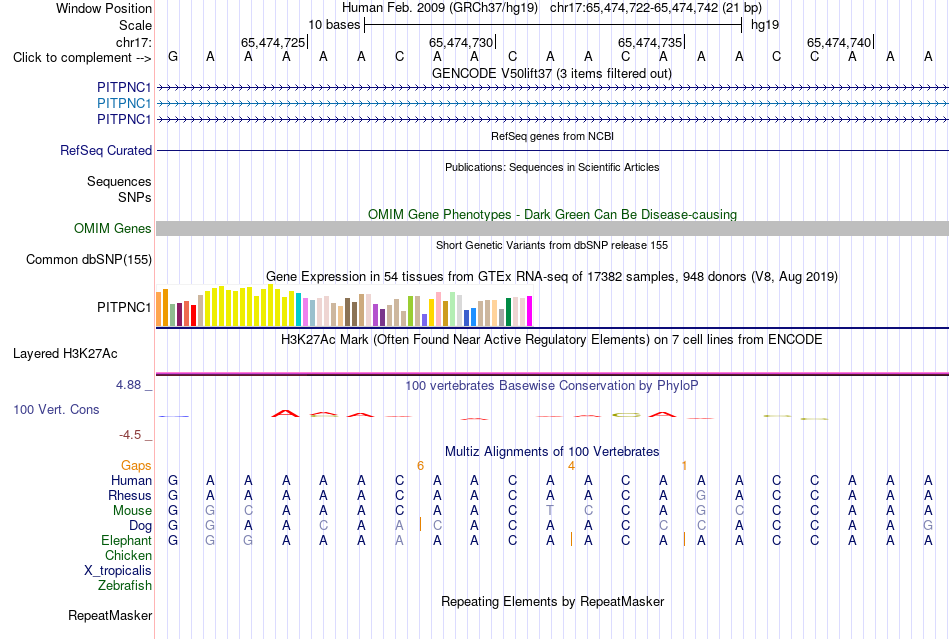Click the 'GENCODE V50lift37 (3 items filtered out)' title
Screen dimensions: 950x639
tap(552, 73)
